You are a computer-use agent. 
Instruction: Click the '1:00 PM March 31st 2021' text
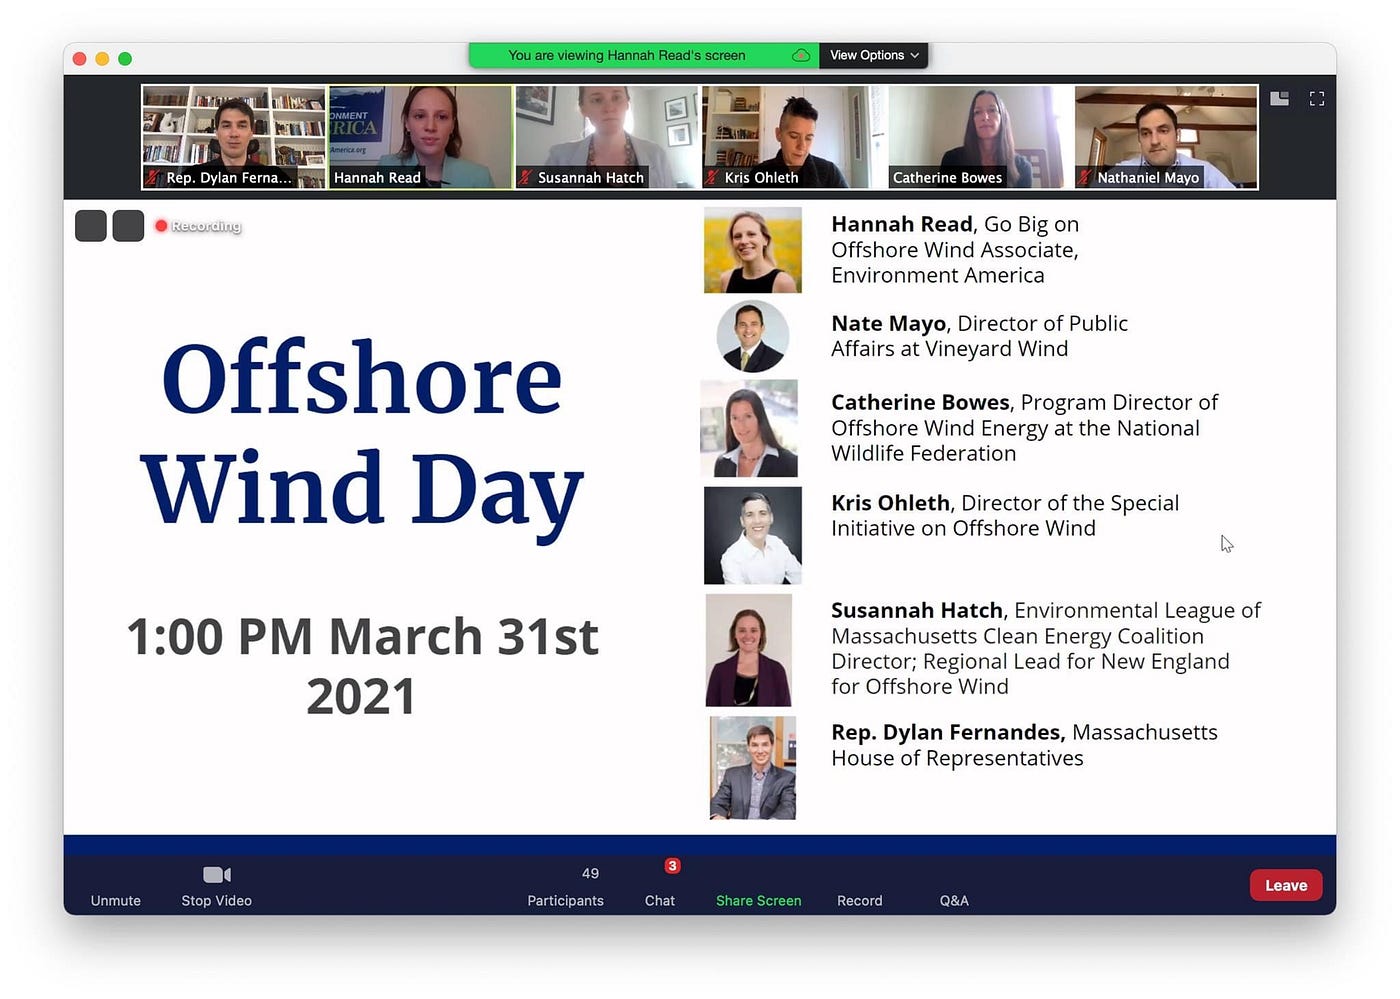(362, 666)
